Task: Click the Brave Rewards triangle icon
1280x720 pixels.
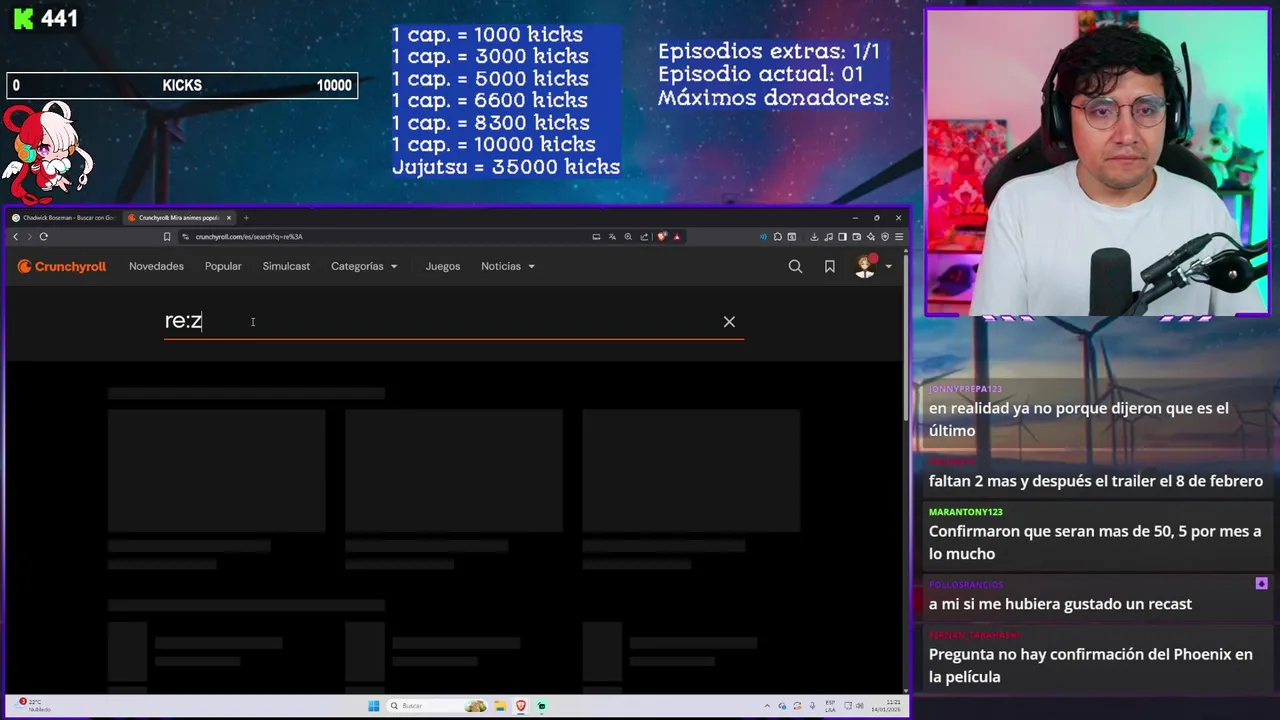Action: [x=677, y=237]
